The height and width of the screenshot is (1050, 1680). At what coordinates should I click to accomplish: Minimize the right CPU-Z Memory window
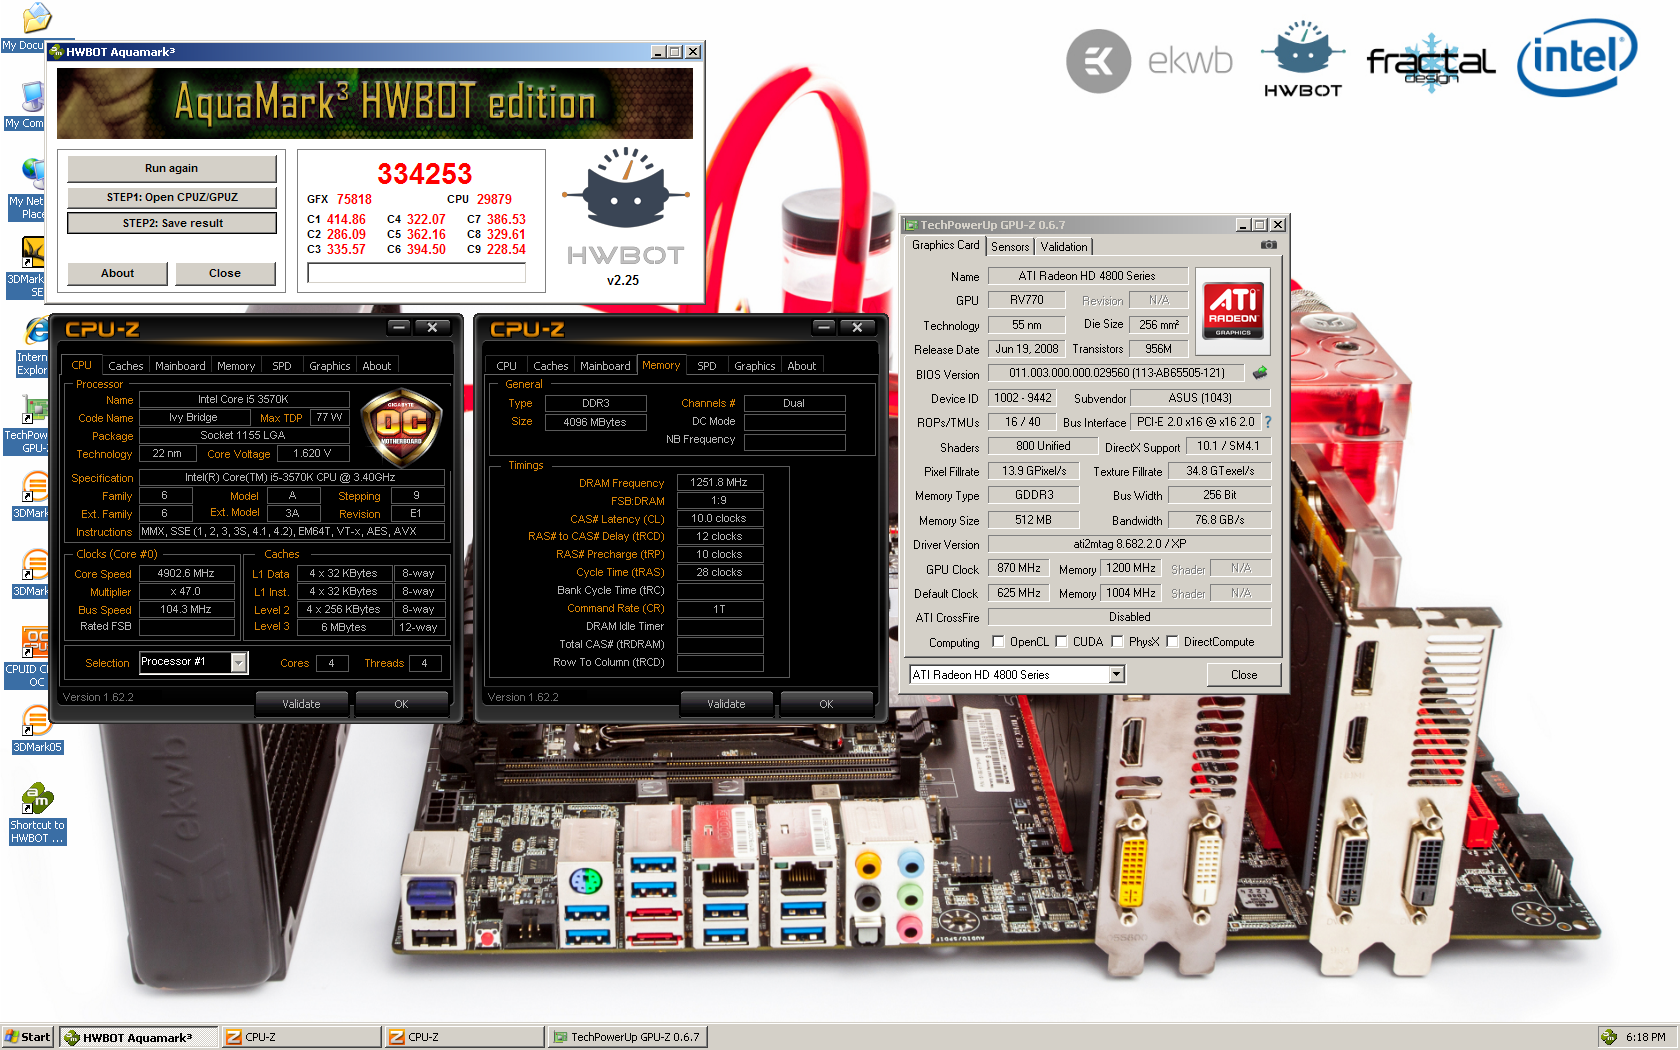(824, 327)
